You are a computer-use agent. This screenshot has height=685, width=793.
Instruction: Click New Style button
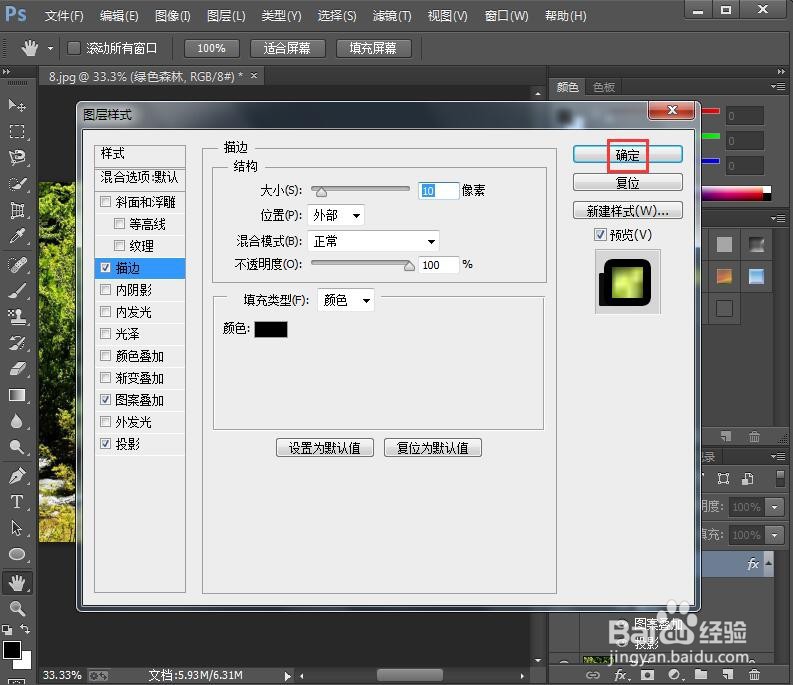(x=628, y=210)
